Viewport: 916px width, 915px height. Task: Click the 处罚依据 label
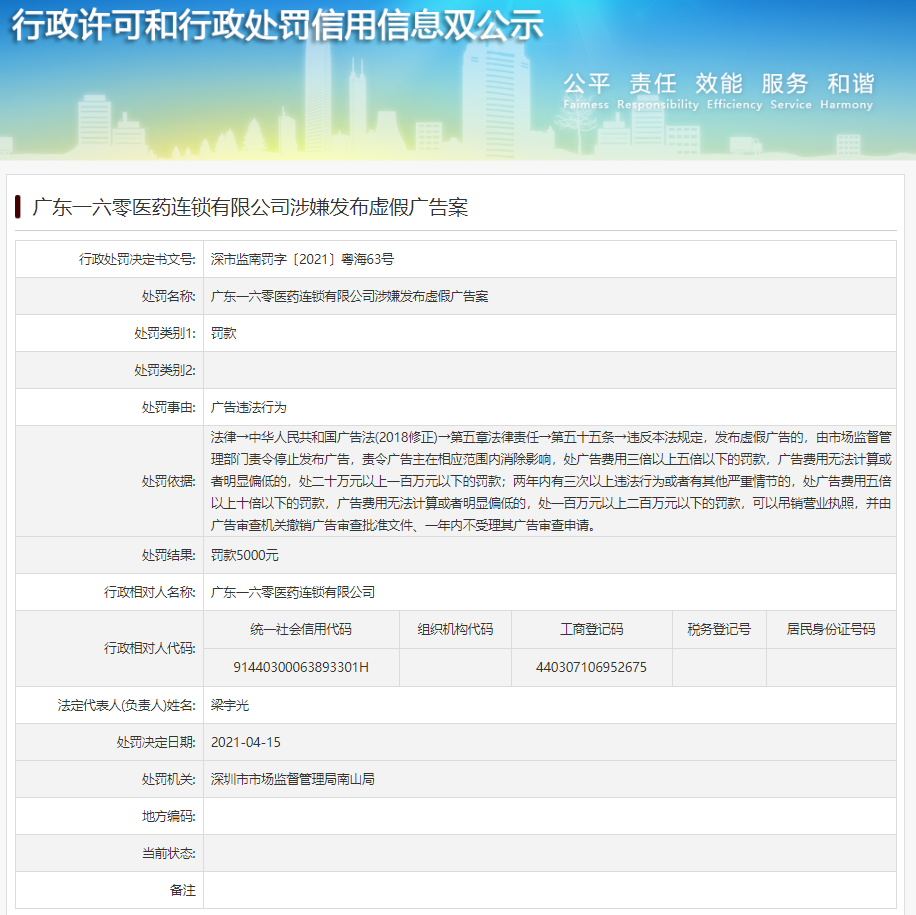click(168, 481)
